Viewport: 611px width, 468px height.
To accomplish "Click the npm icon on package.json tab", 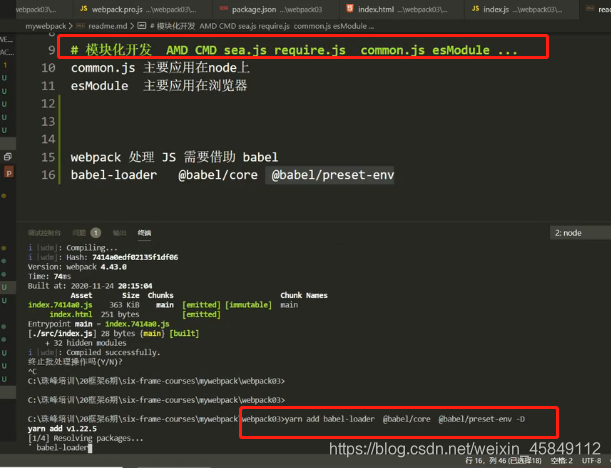I will pos(224,9).
